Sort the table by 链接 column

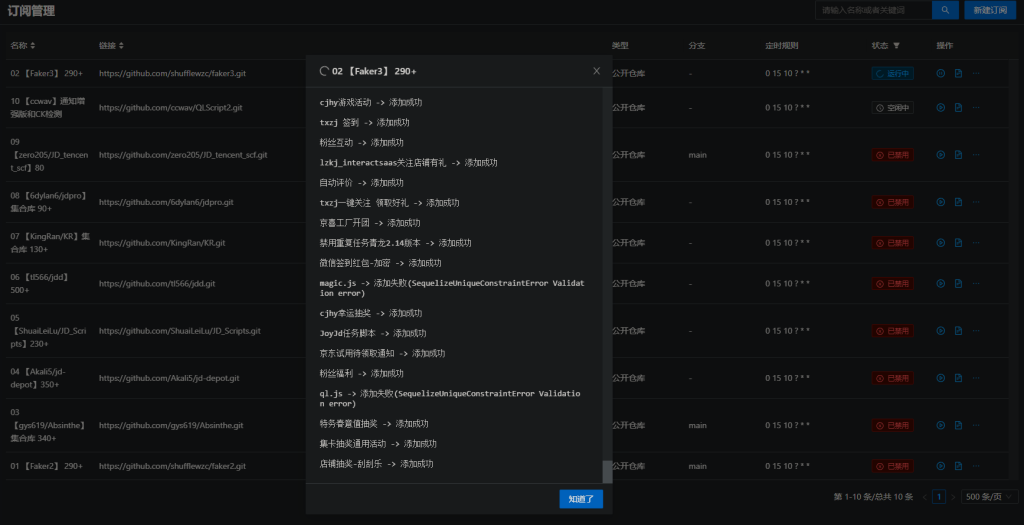click(121, 46)
